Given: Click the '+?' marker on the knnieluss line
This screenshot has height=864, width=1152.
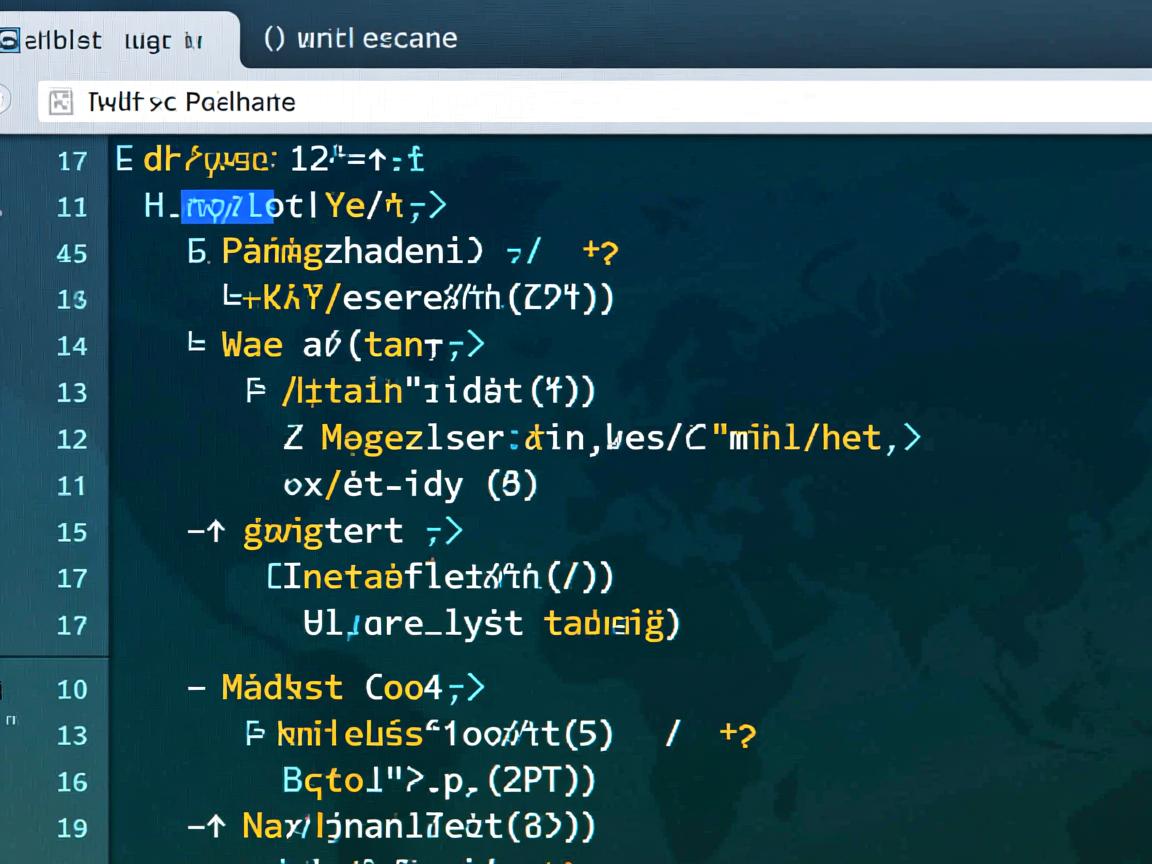Looking at the screenshot, I should (x=737, y=735).
